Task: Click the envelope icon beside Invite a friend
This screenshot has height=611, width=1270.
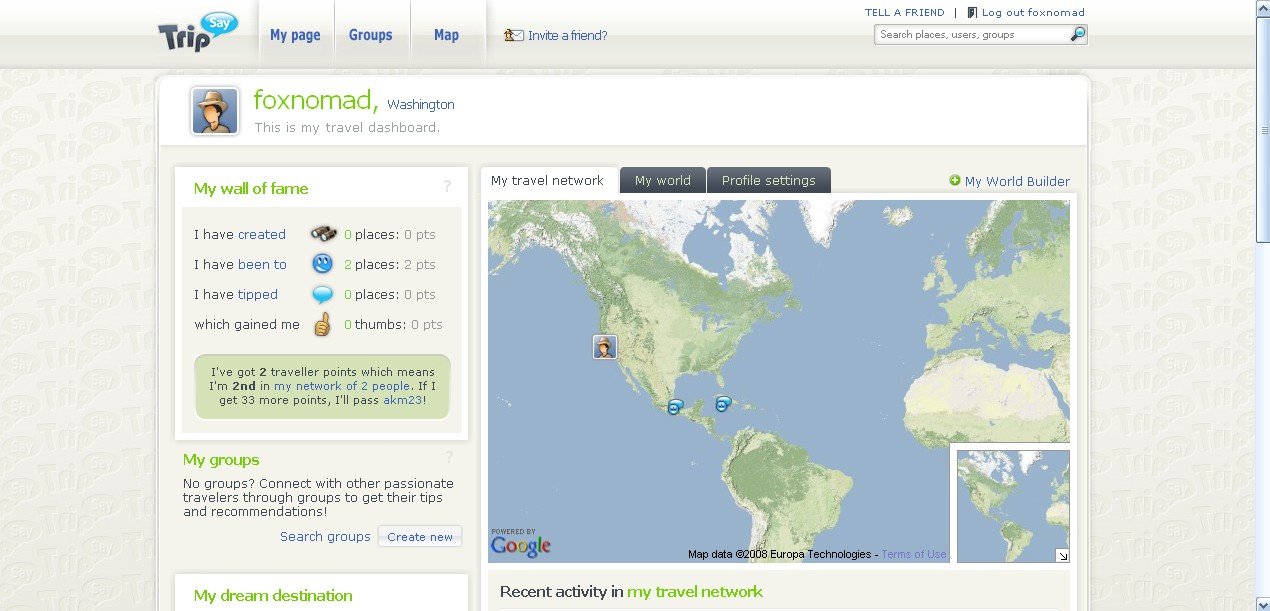Action: click(514, 35)
